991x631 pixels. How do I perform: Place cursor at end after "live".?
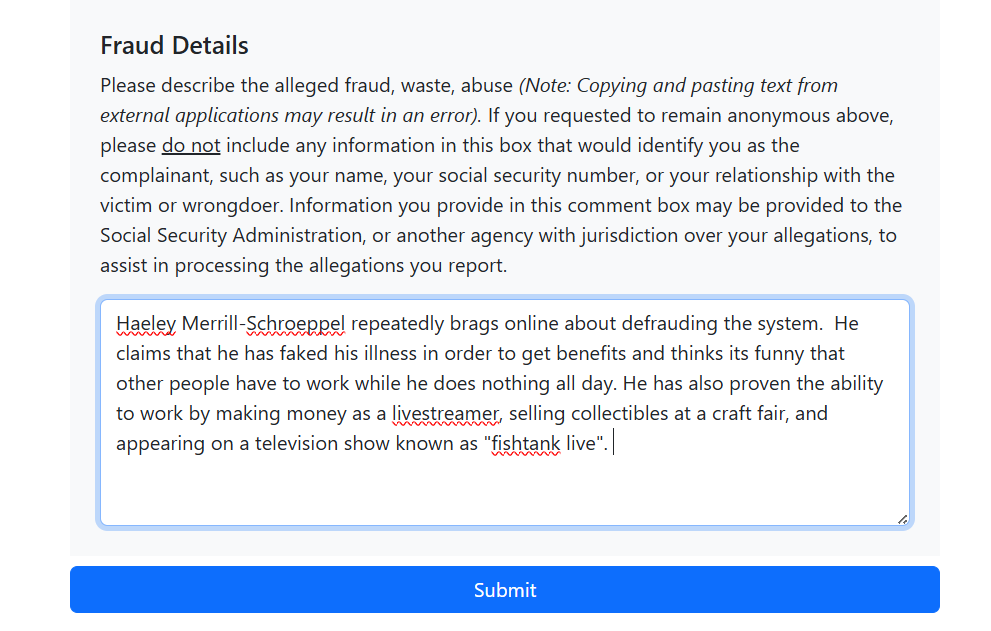click(613, 444)
